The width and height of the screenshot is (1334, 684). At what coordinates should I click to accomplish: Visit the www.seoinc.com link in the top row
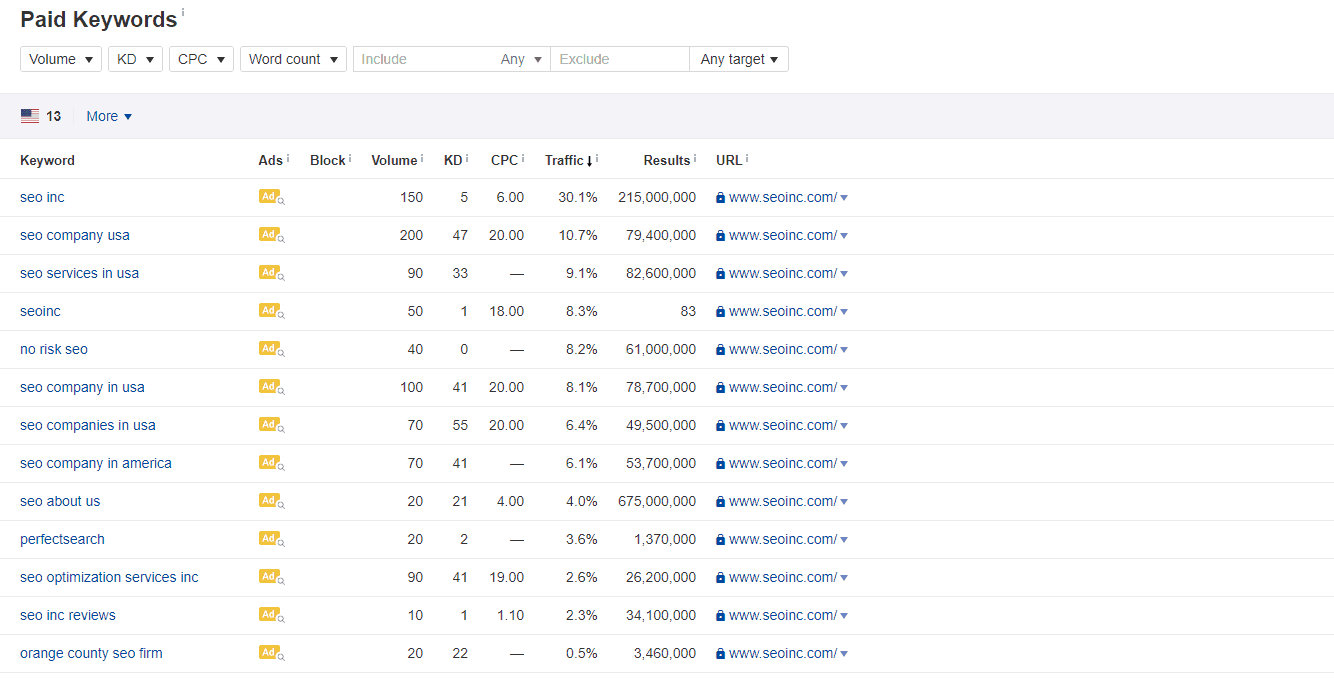pyautogui.click(x=781, y=196)
